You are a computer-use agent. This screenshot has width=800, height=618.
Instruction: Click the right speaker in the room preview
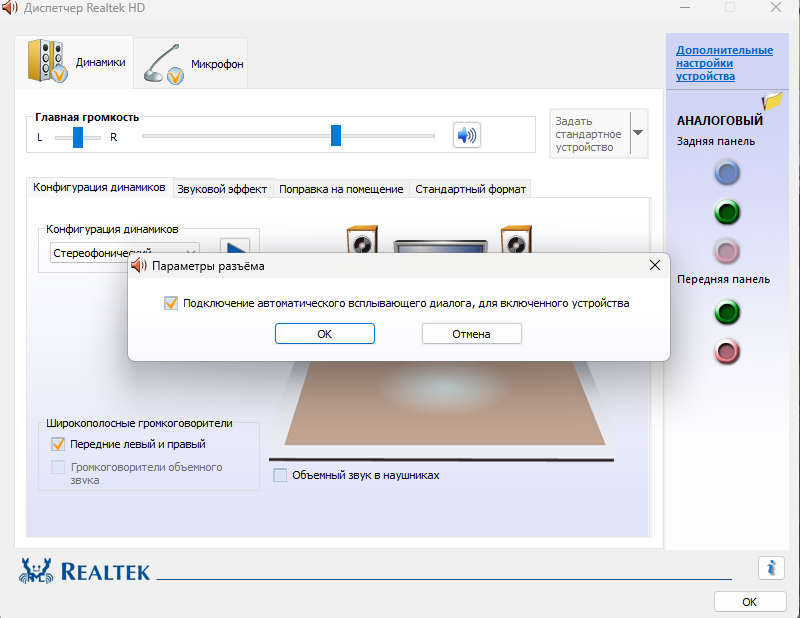coord(516,239)
